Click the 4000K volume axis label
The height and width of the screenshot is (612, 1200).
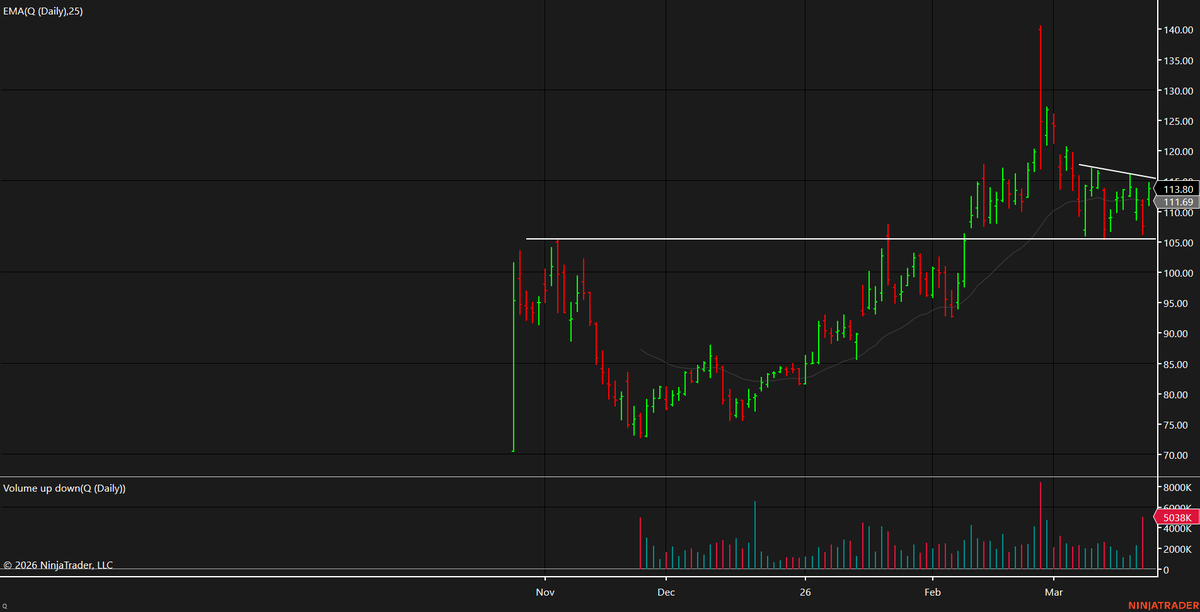1177,529
